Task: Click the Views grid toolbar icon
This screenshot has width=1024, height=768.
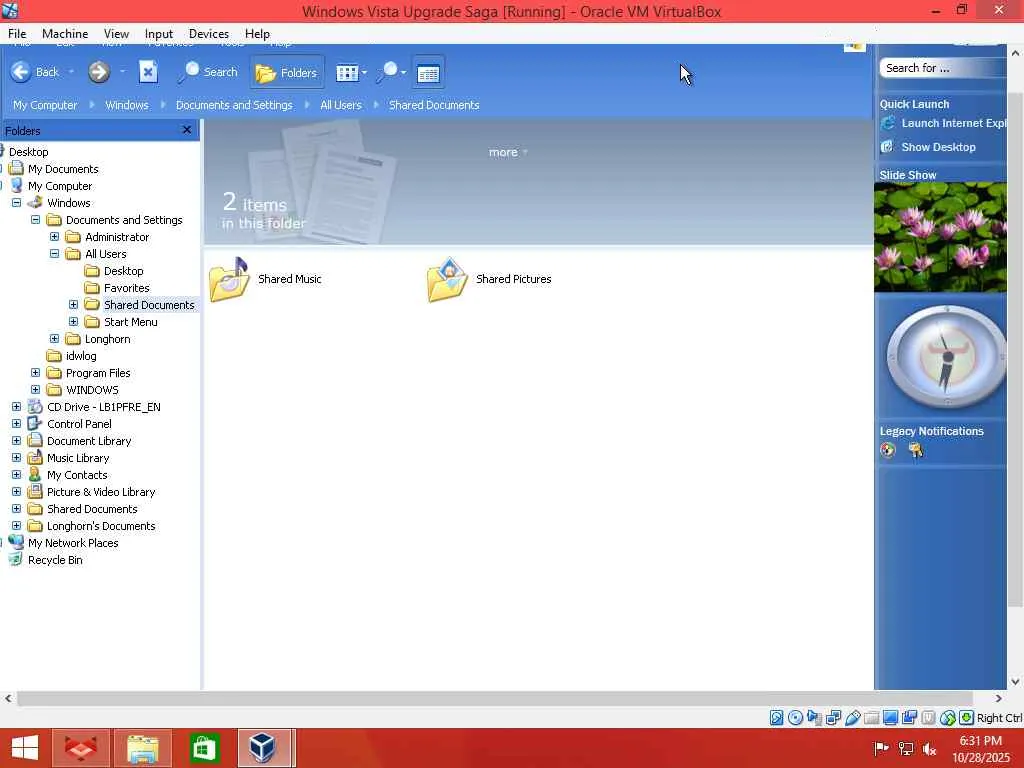Action: [347, 72]
